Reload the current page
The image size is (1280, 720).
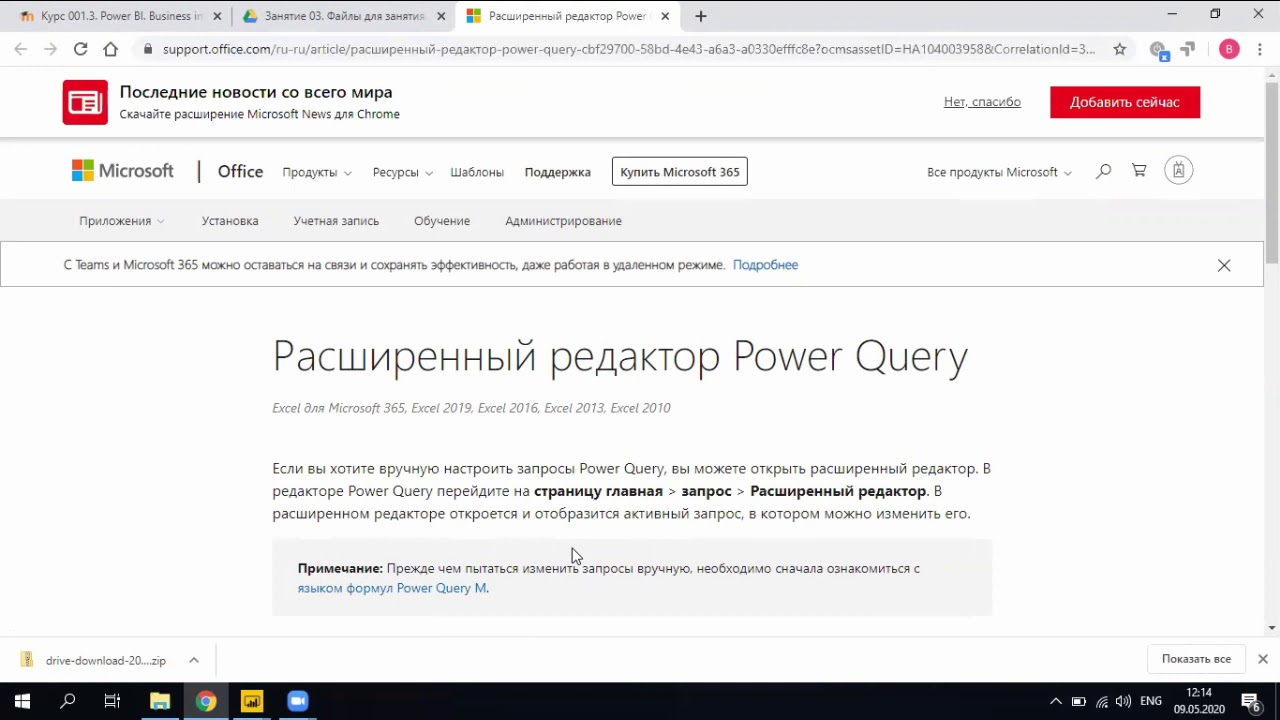tap(80, 49)
